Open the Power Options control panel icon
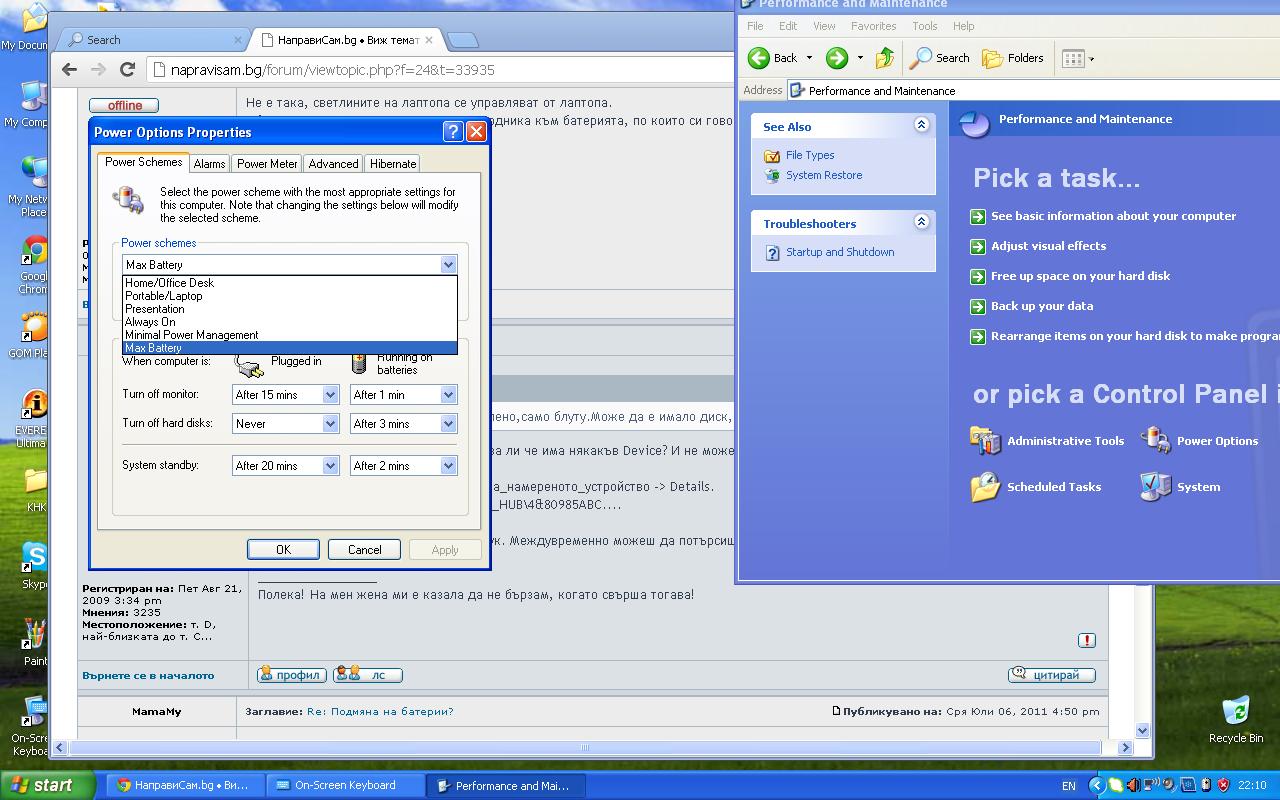This screenshot has width=1280, height=800. point(1157,441)
